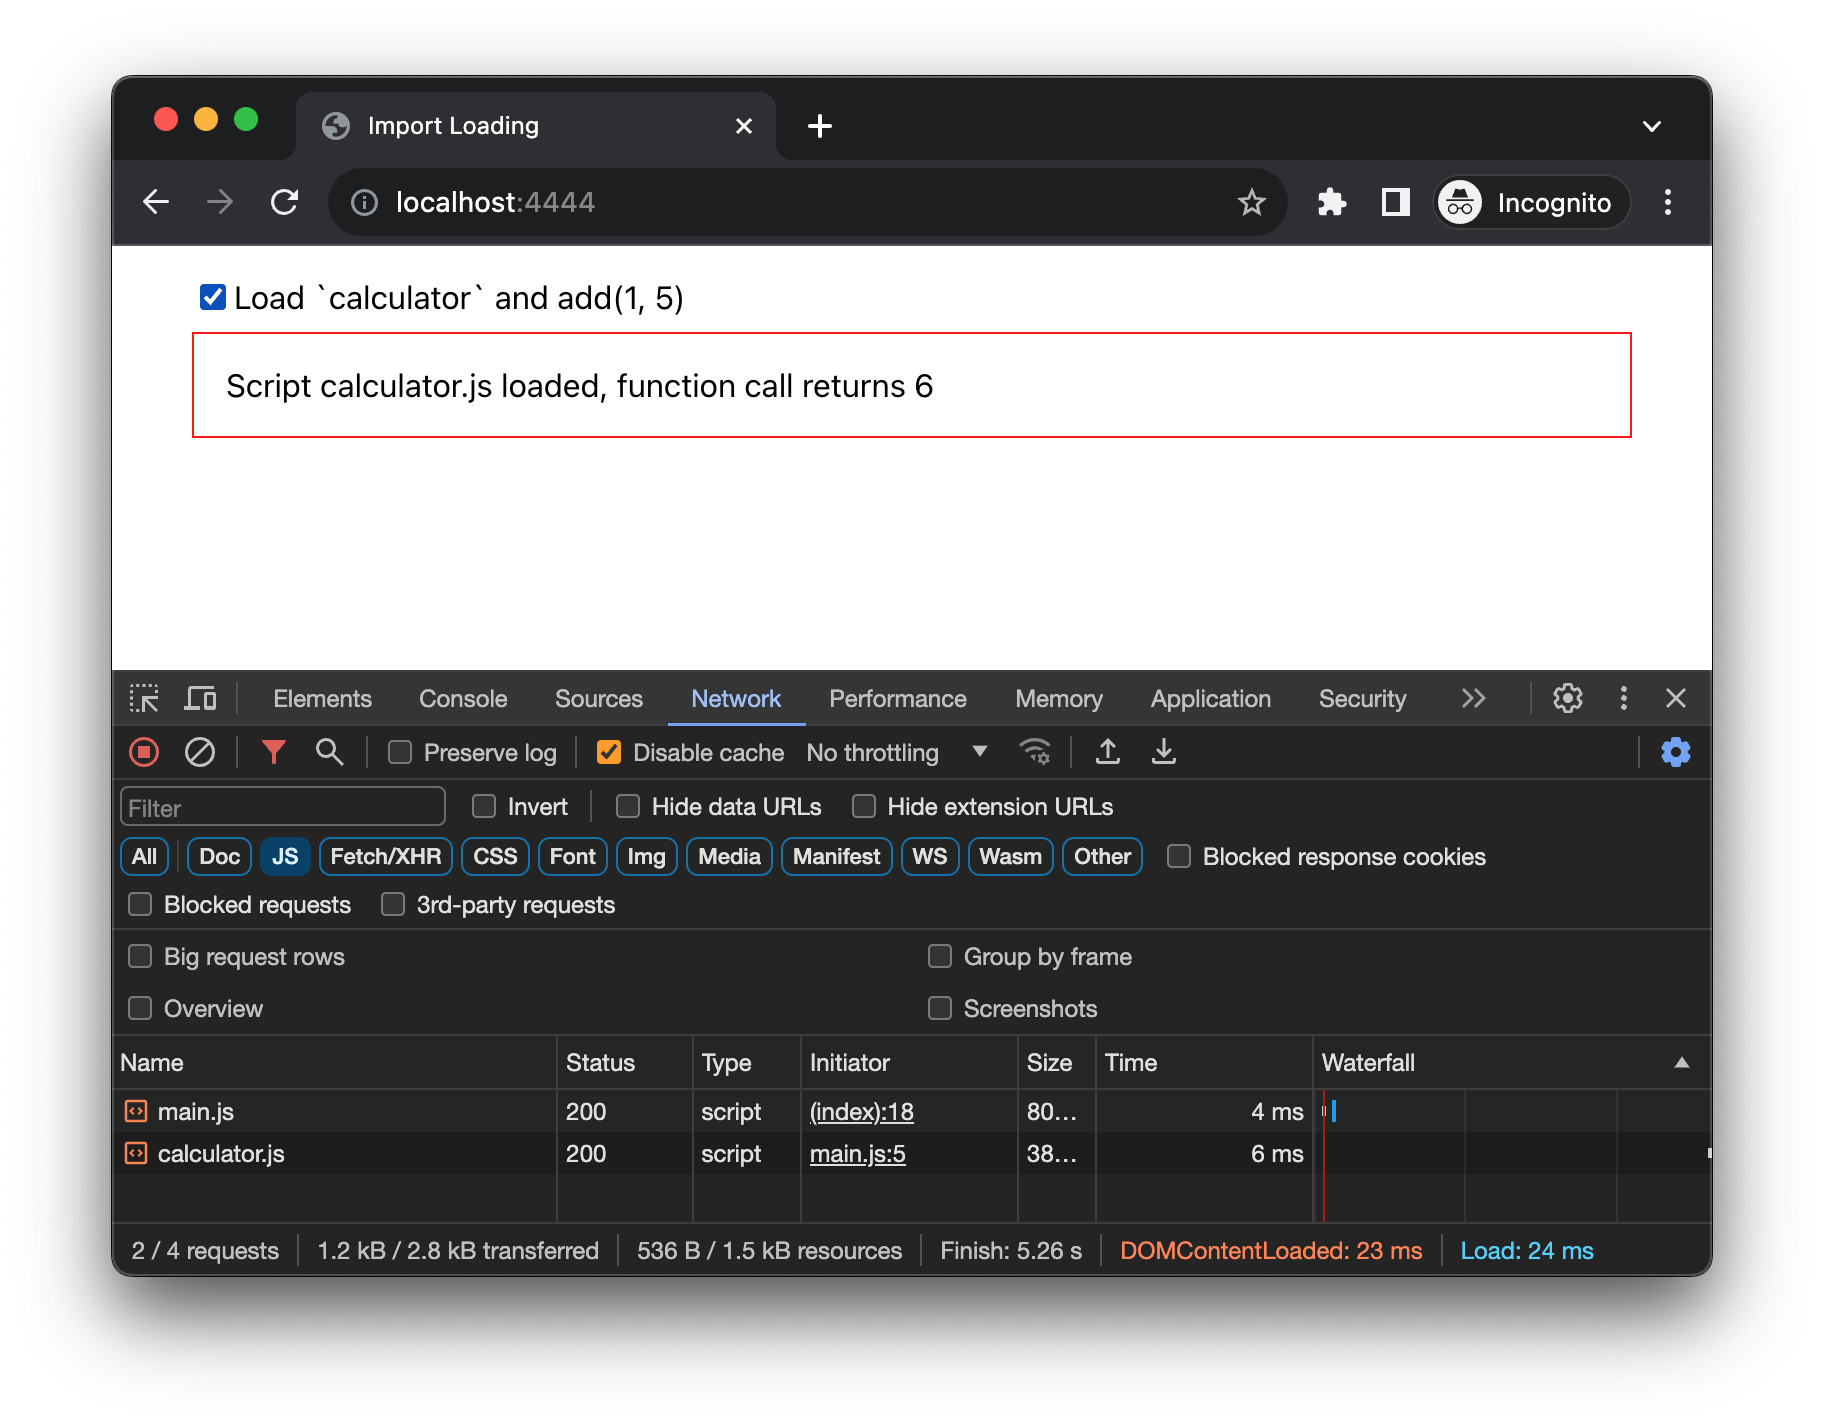The height and width of the screenshot is (1424, 1824).
Task: Expand the hidden DevTools panels chevron
Action: pos(1473,698)
